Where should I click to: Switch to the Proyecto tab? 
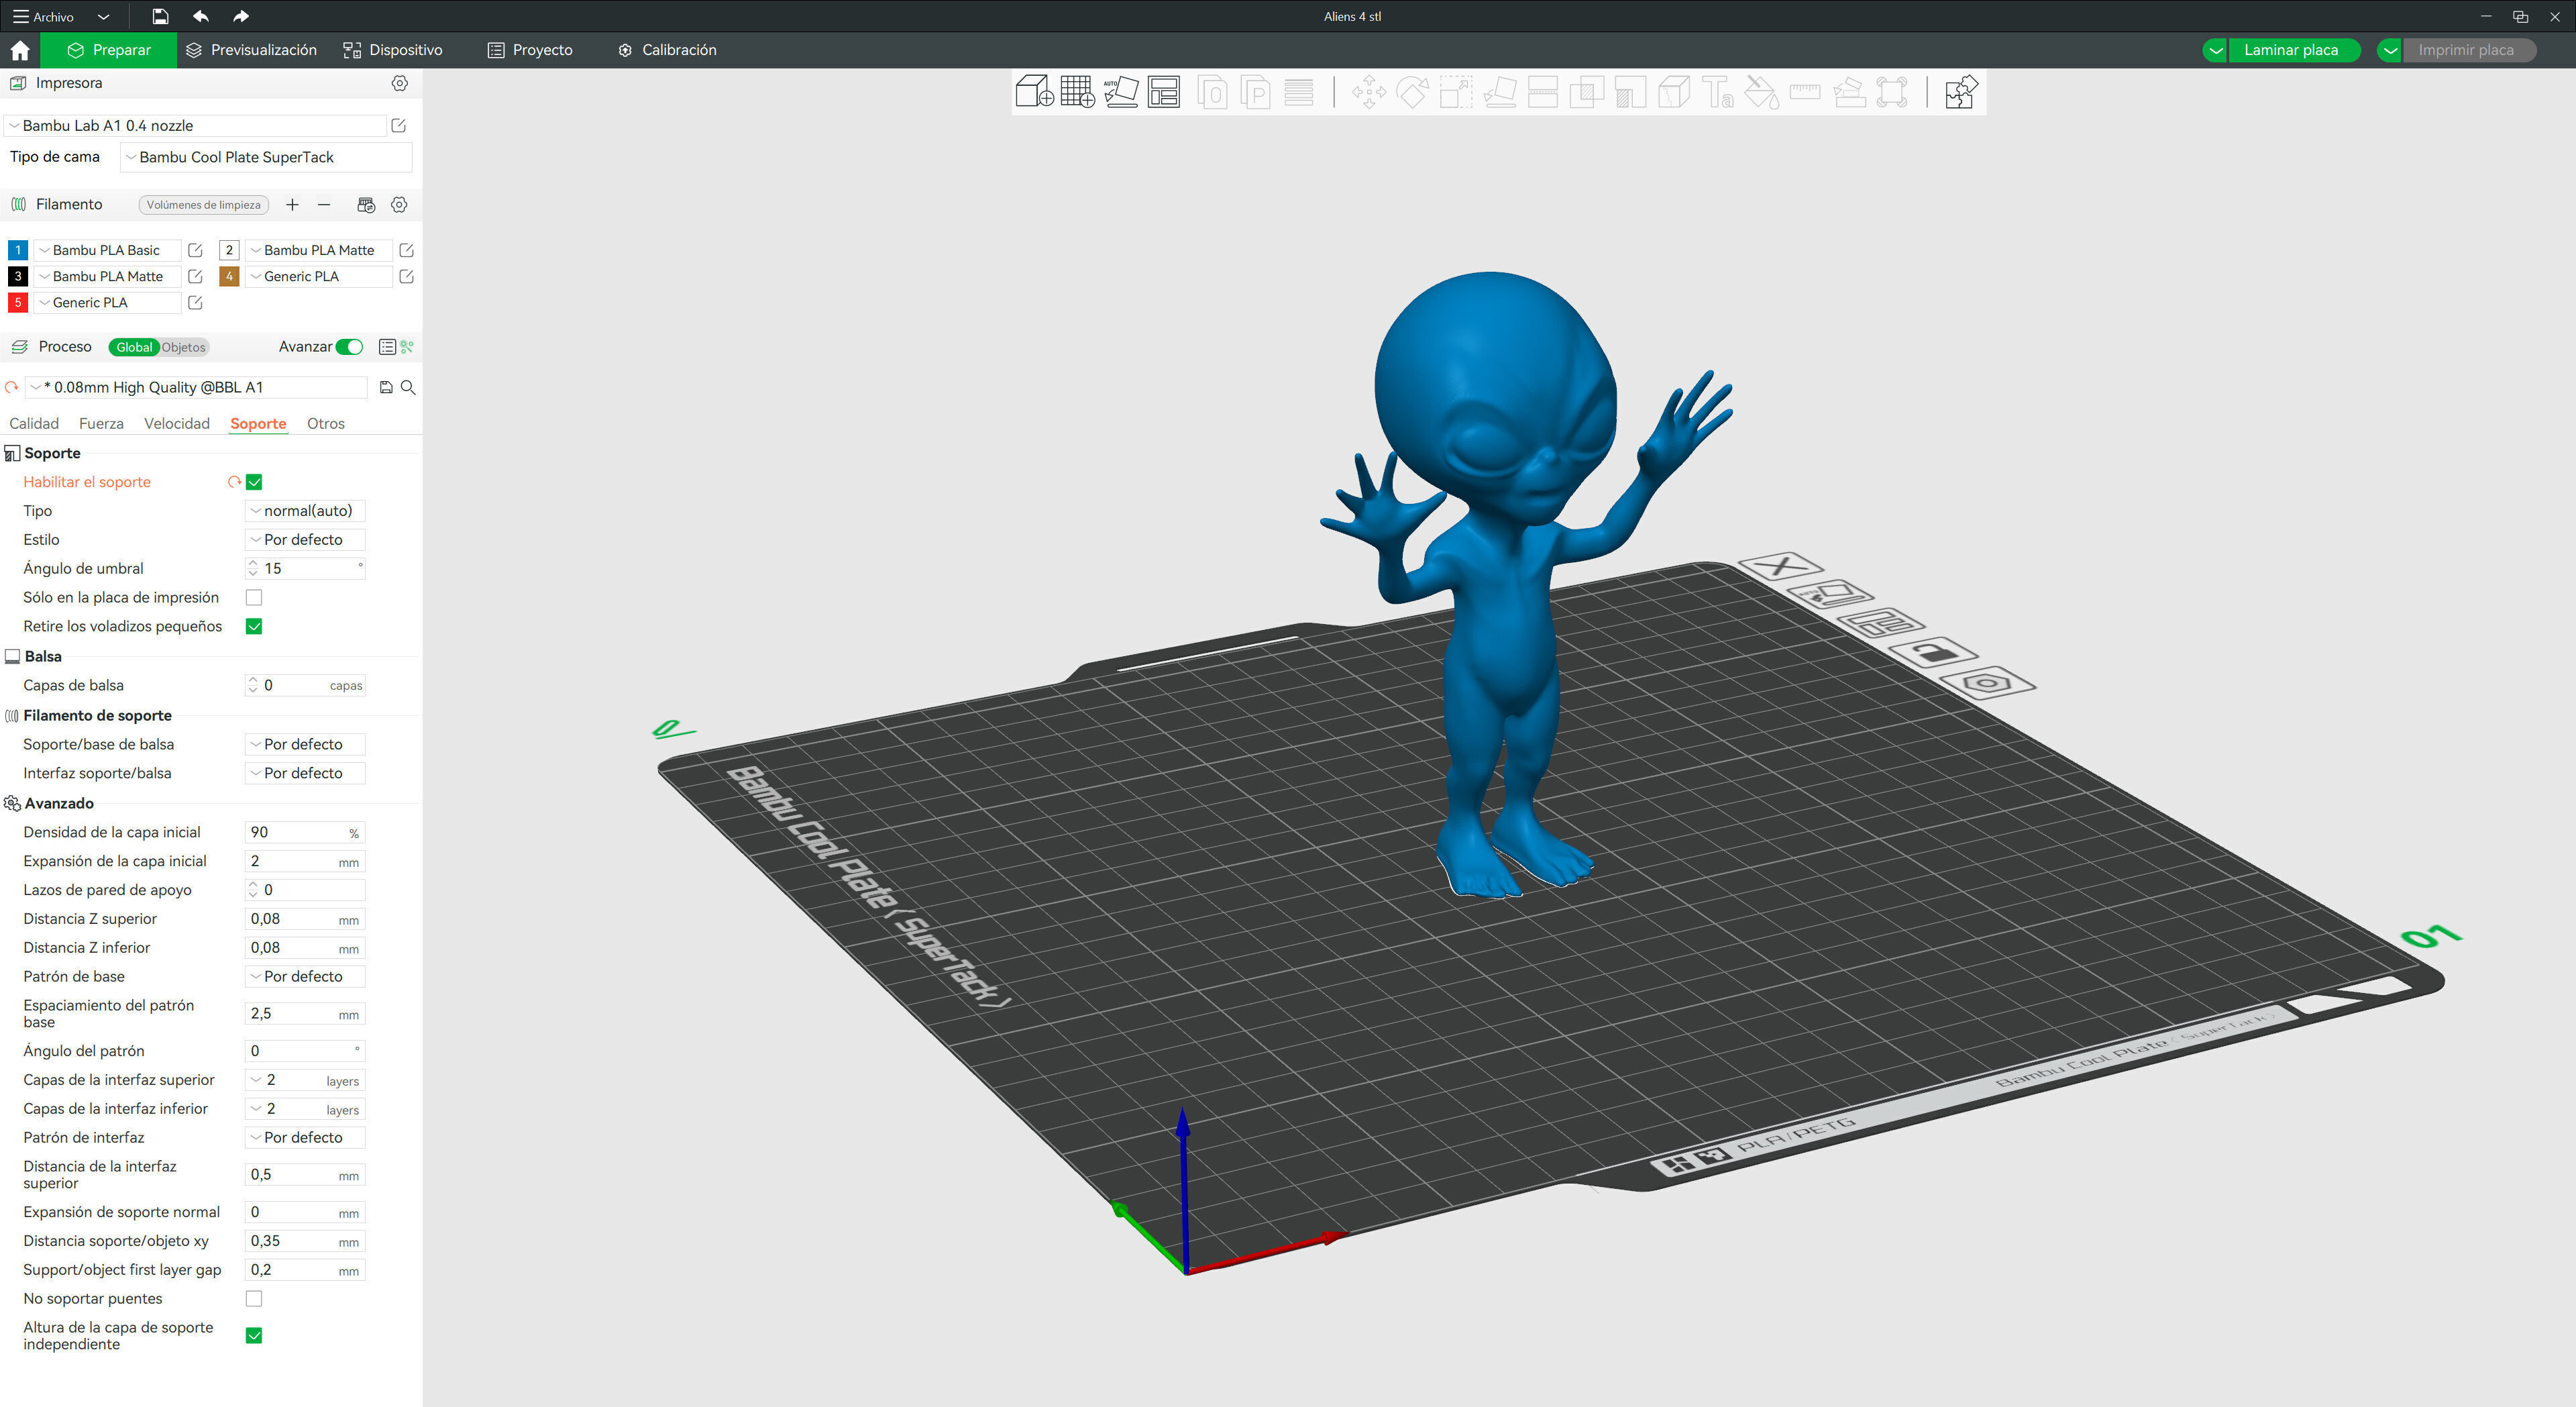point(530,50)
